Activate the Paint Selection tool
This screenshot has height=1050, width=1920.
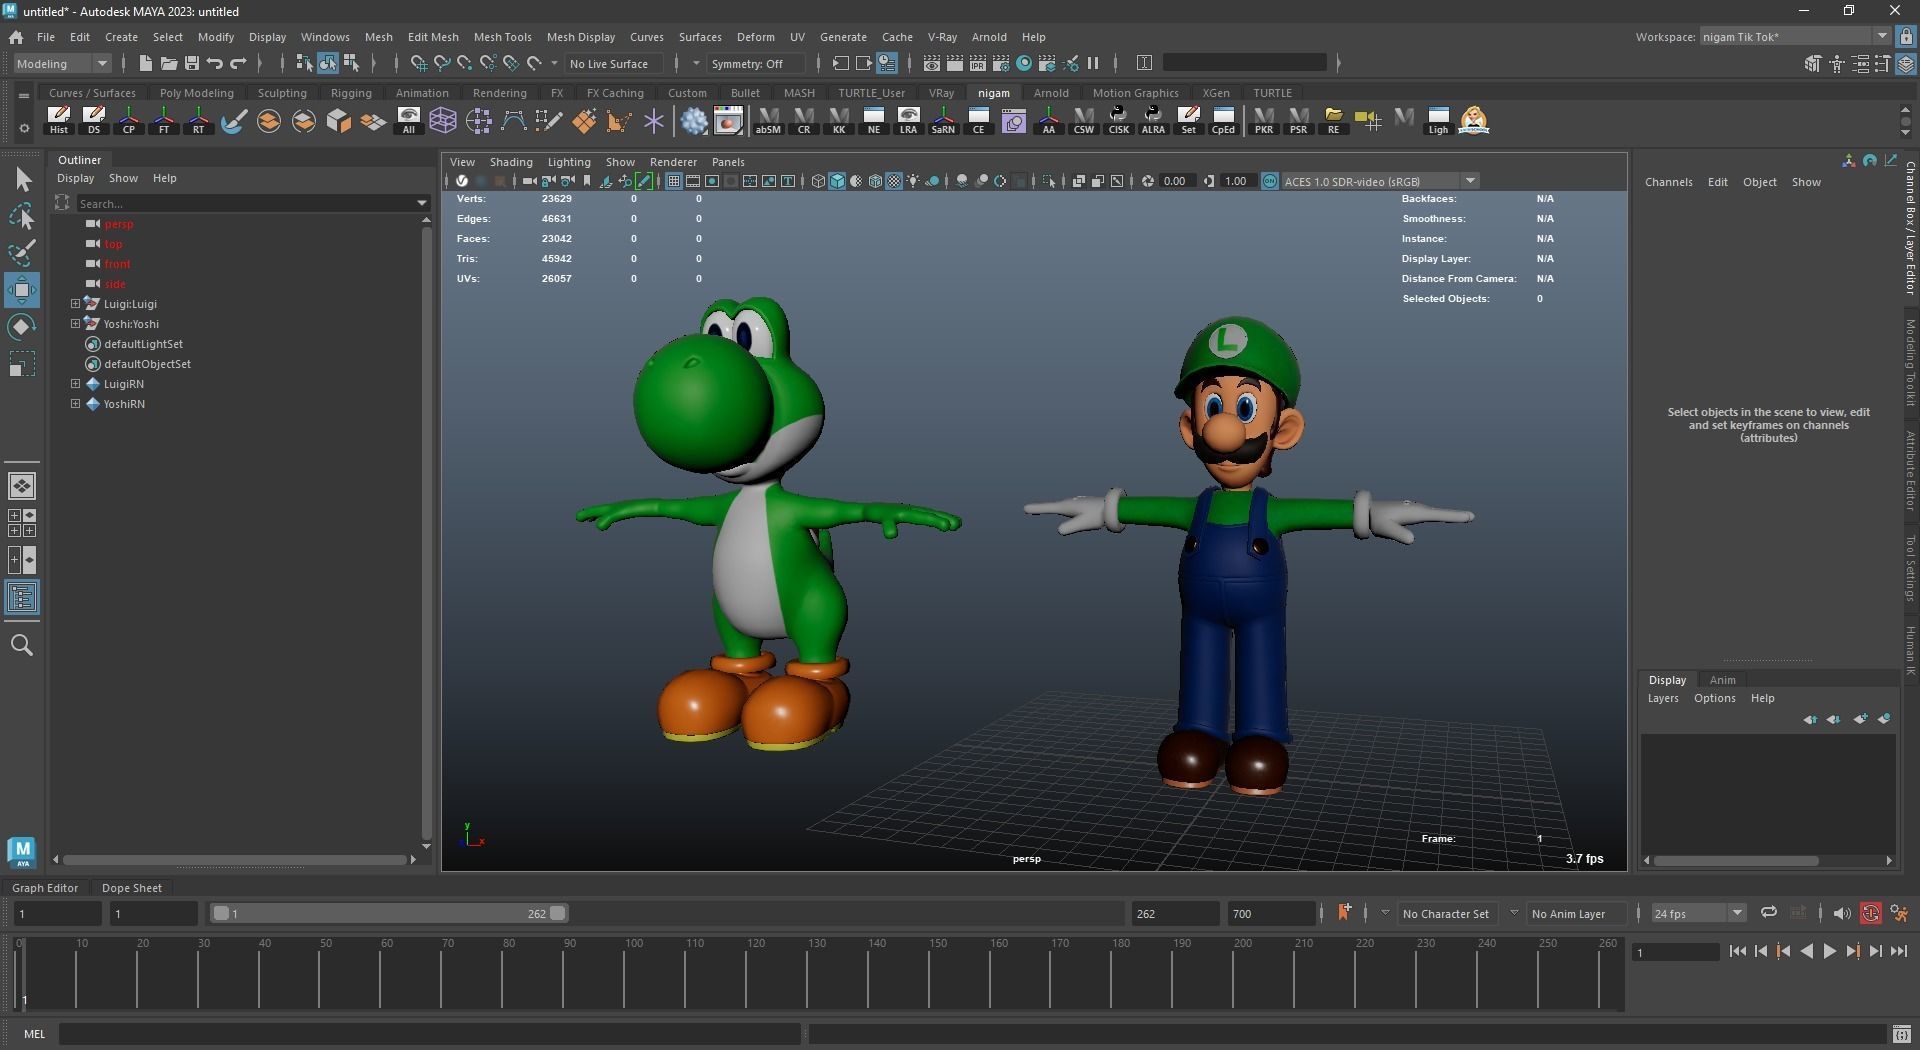click(x=22, y=253)
